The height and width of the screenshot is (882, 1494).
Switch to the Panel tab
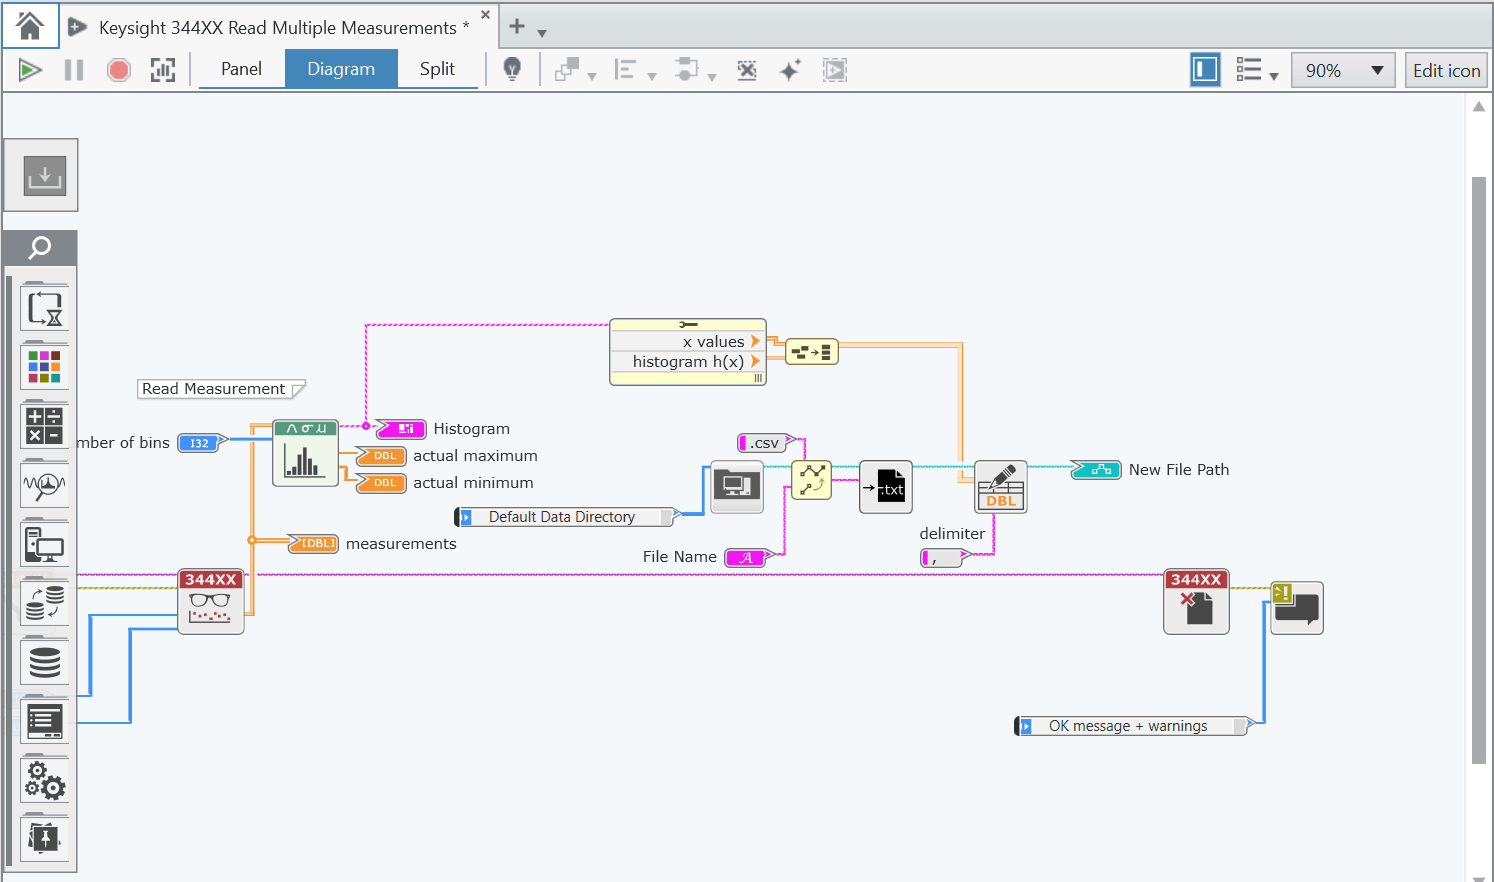click(x=240, y=69)
